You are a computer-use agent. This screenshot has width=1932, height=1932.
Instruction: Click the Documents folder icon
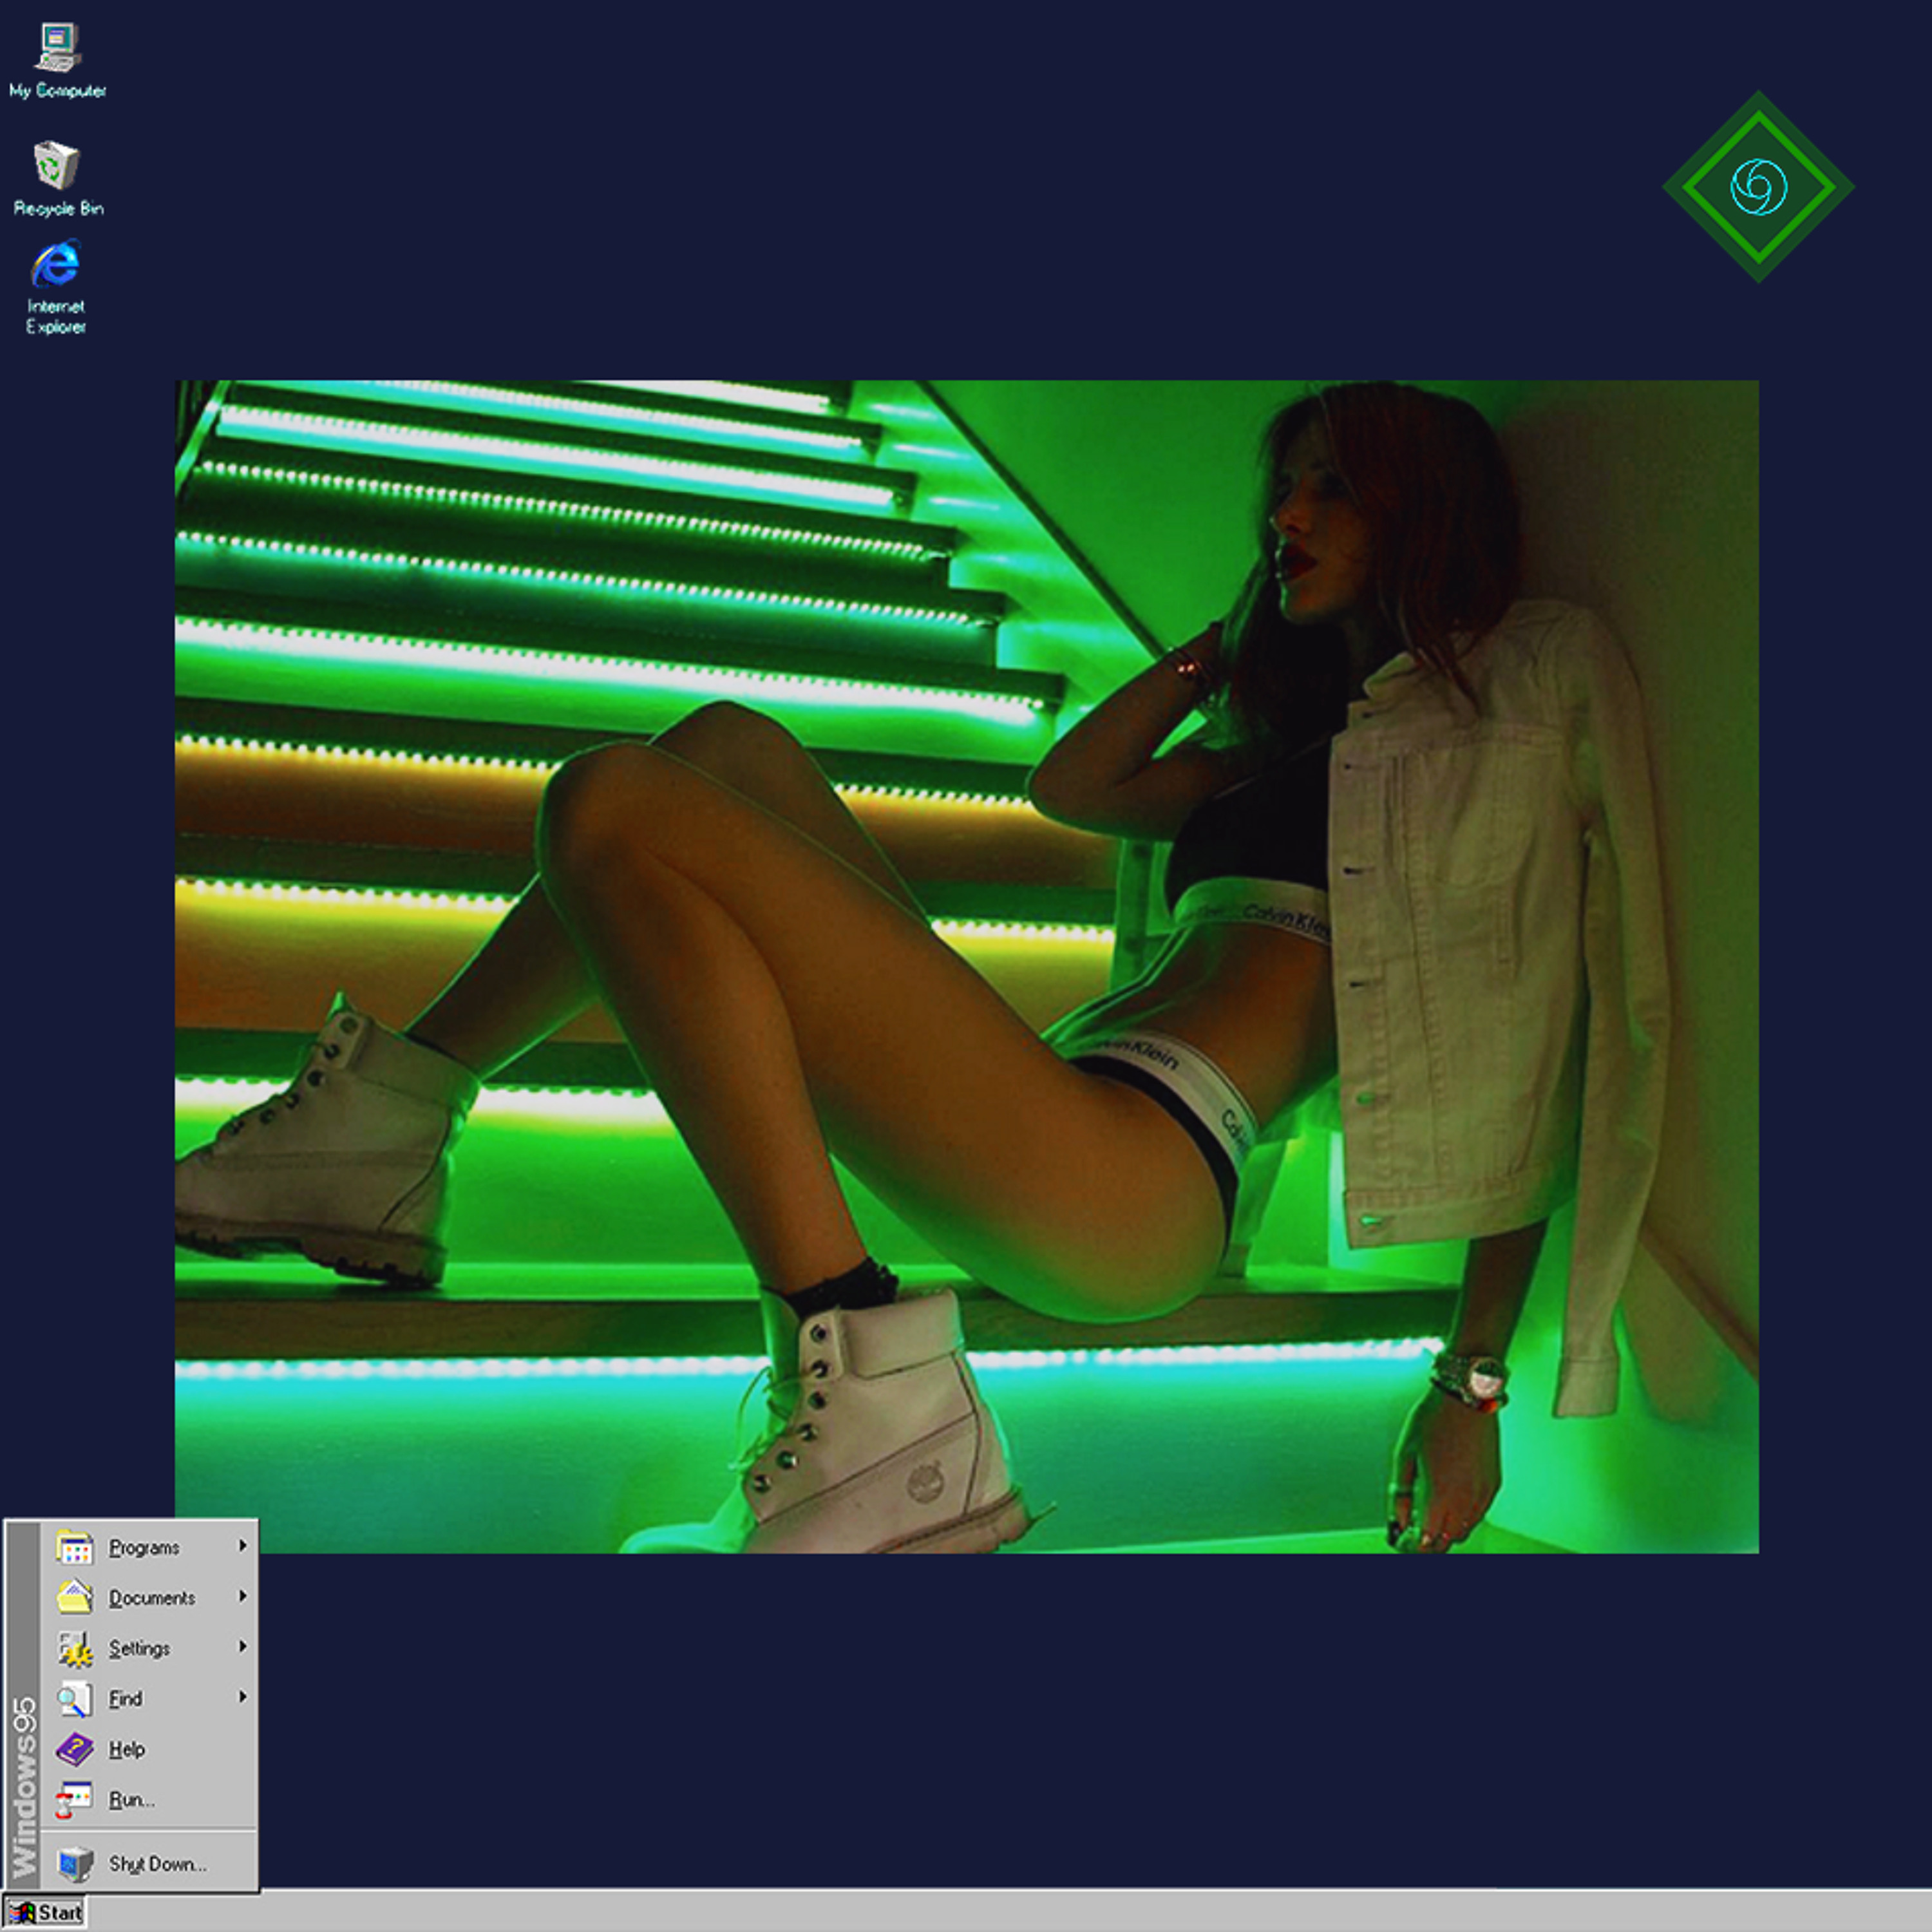(x=75, y=1597)
